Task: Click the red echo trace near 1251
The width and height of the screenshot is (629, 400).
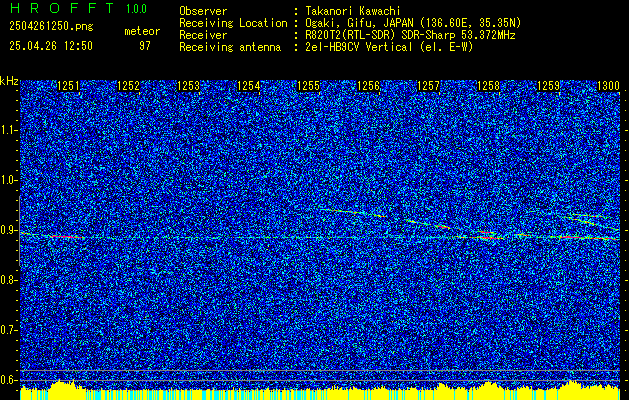Action: pos(67,237)
